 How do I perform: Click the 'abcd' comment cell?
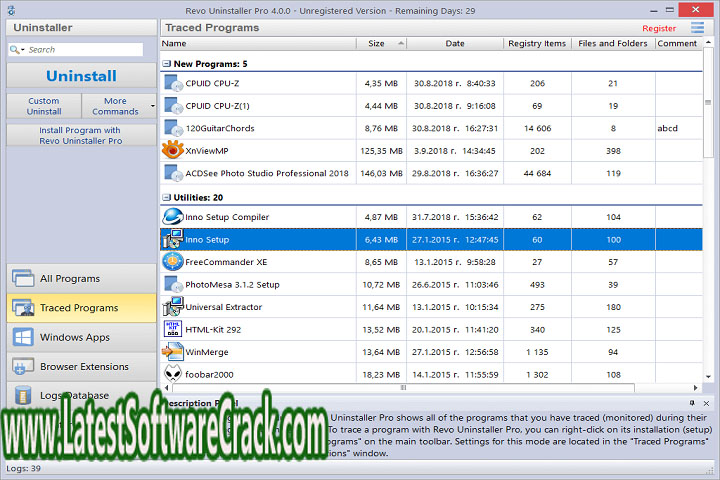[x=667, y=128]
